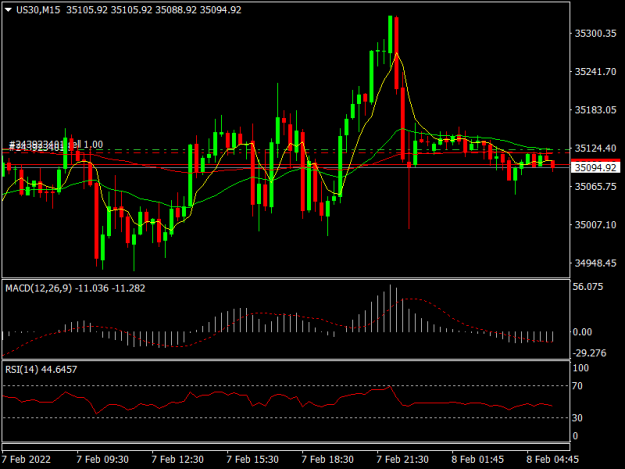
Task: Click price scale value 35007.10
Action: [595, 225]
